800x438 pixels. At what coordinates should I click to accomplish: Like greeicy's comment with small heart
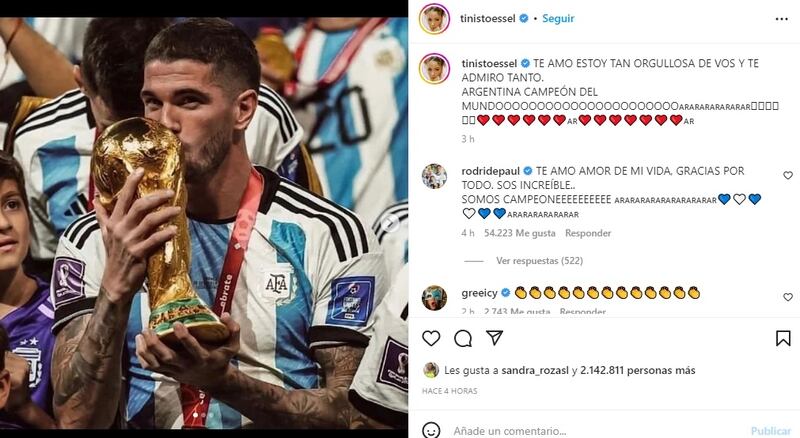788,297
